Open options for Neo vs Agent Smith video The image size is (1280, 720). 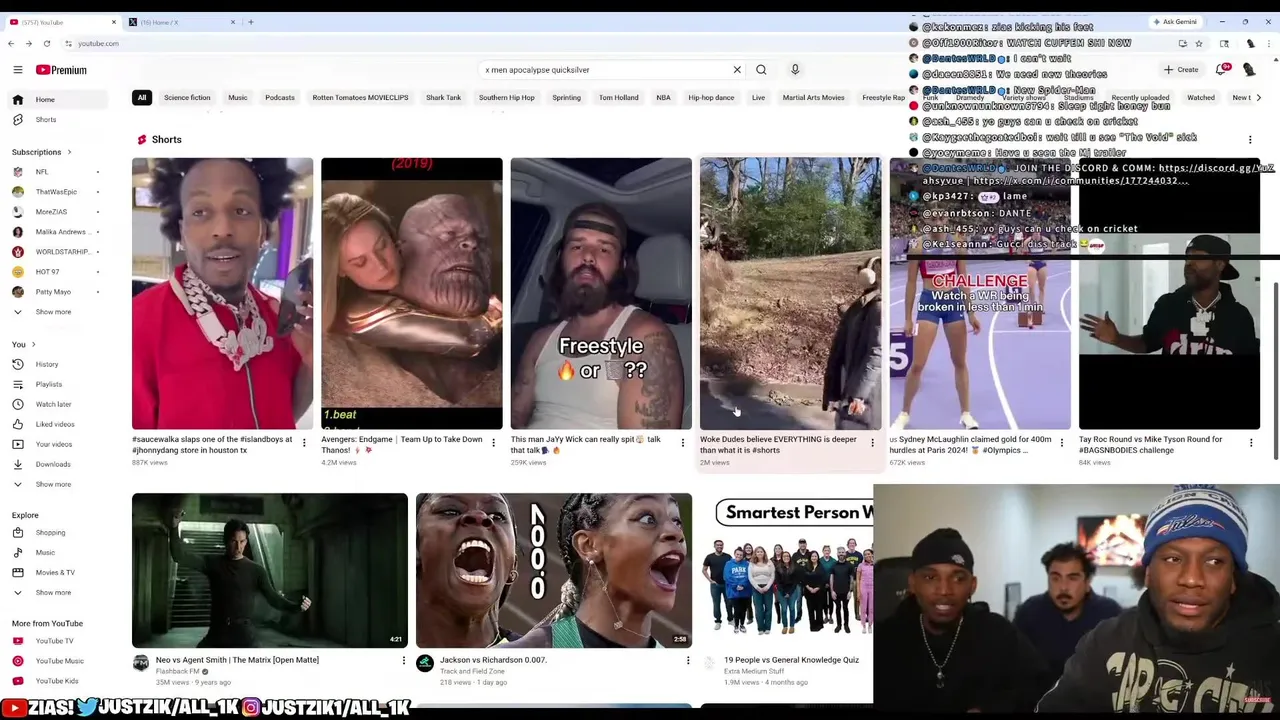point(404,661)
